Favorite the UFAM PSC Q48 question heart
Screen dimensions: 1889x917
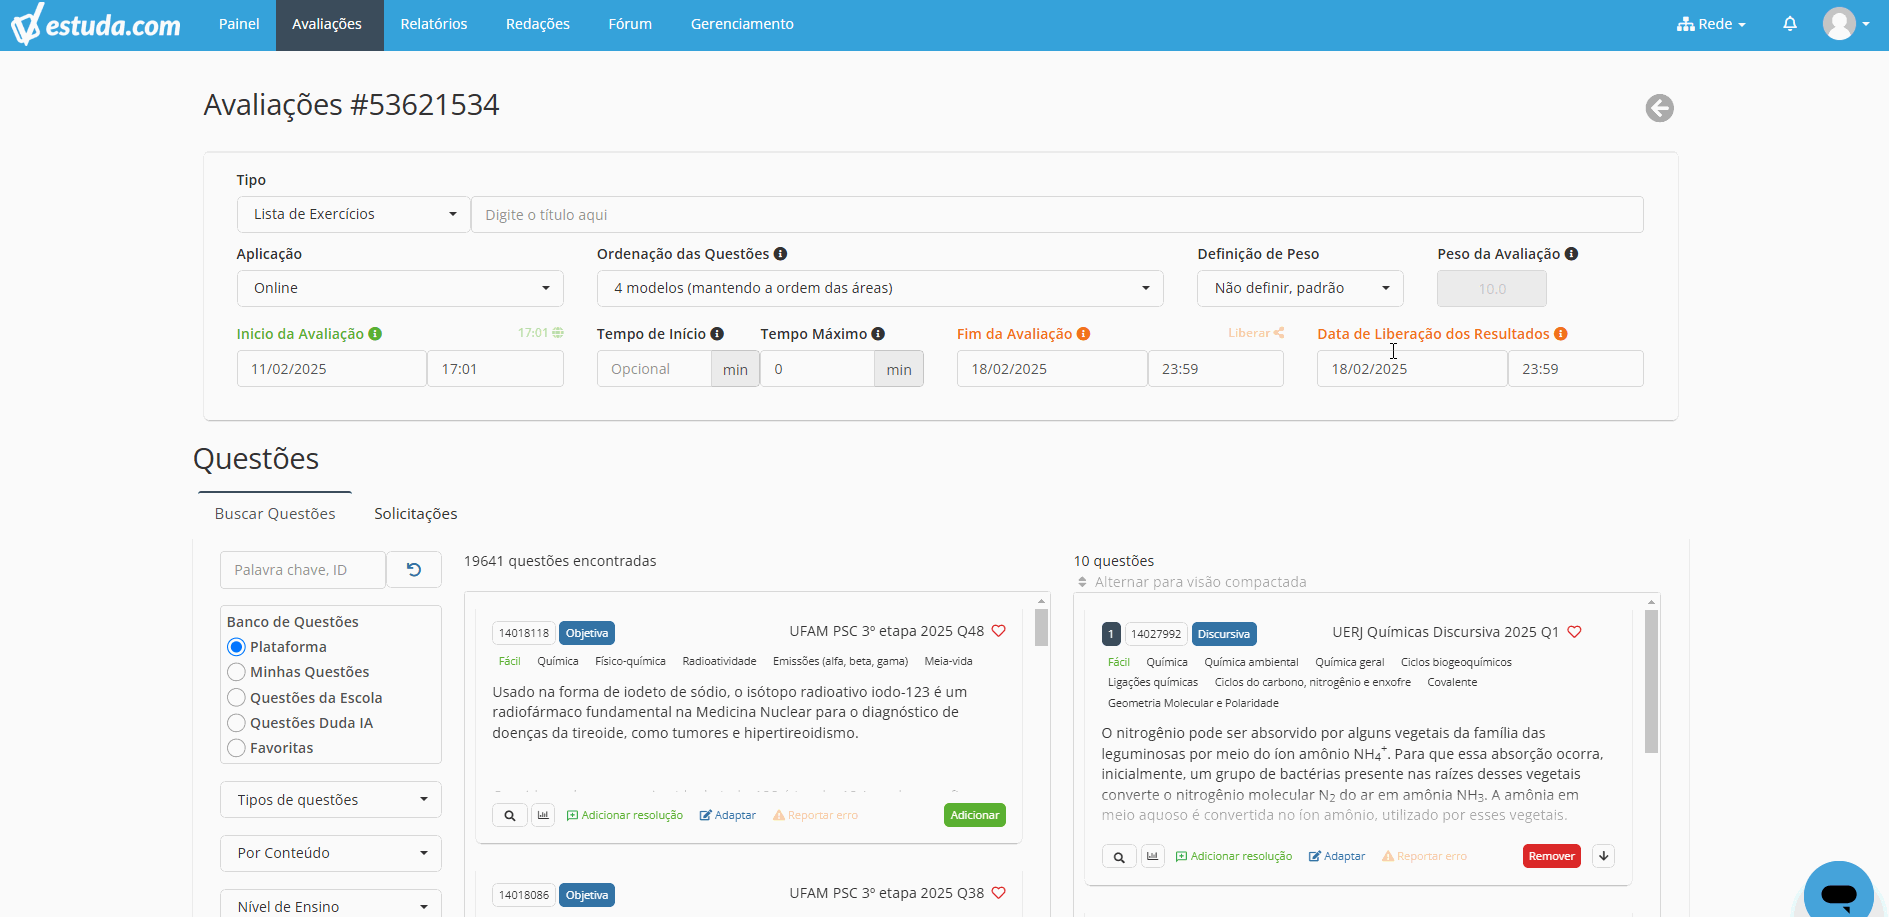tap(998, 631)
